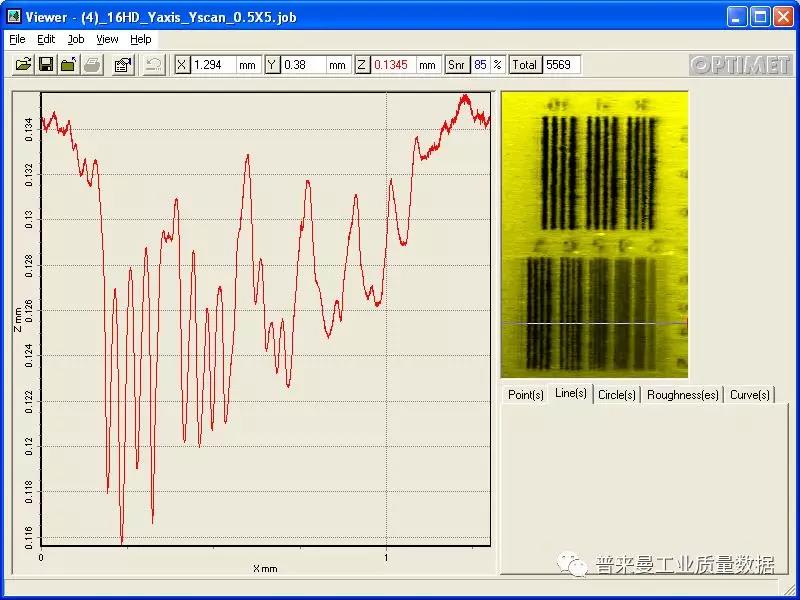Viewport: 800px width, 600px height.
Task: Click the resize grip in the status bar corner
Action: [x=788, y=588]
